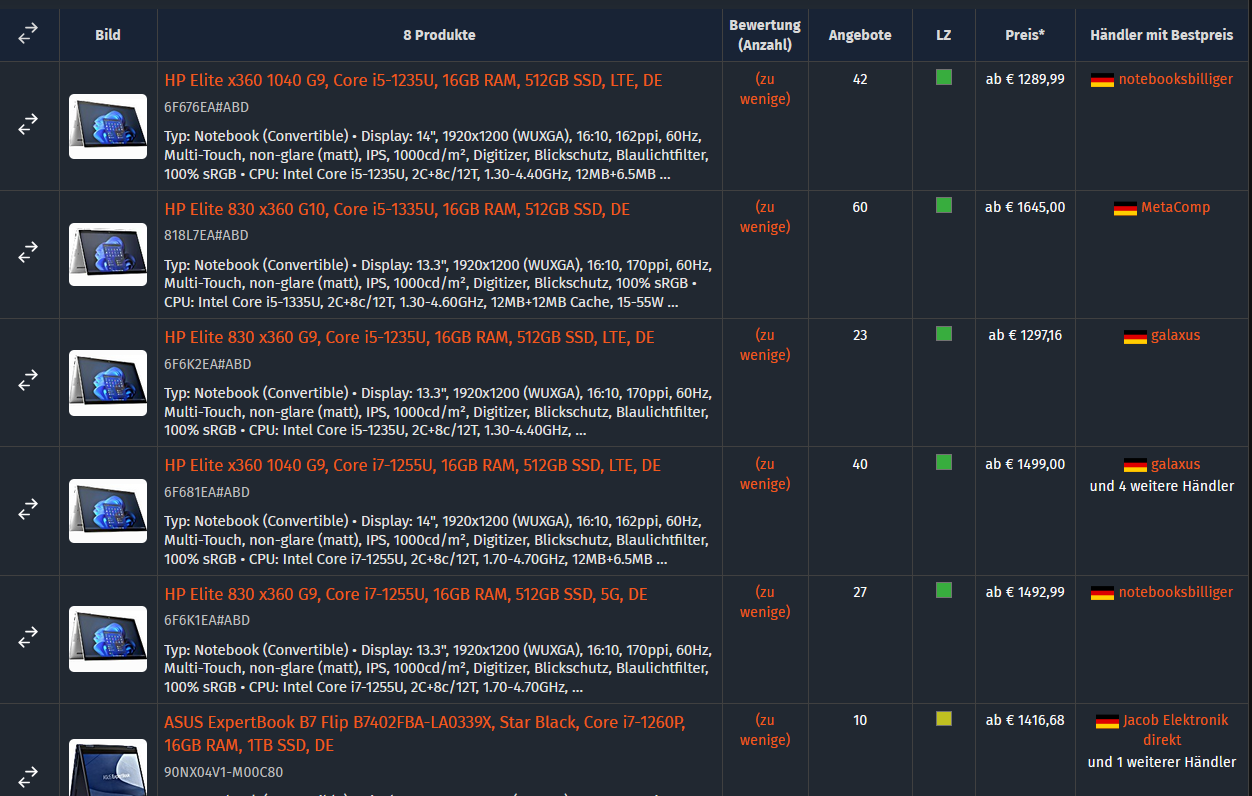Click compare icon for HP Elite x360 1040 G9 i7-1255U
Viewport: 1252px width, 796px height.
pos(28,510)
